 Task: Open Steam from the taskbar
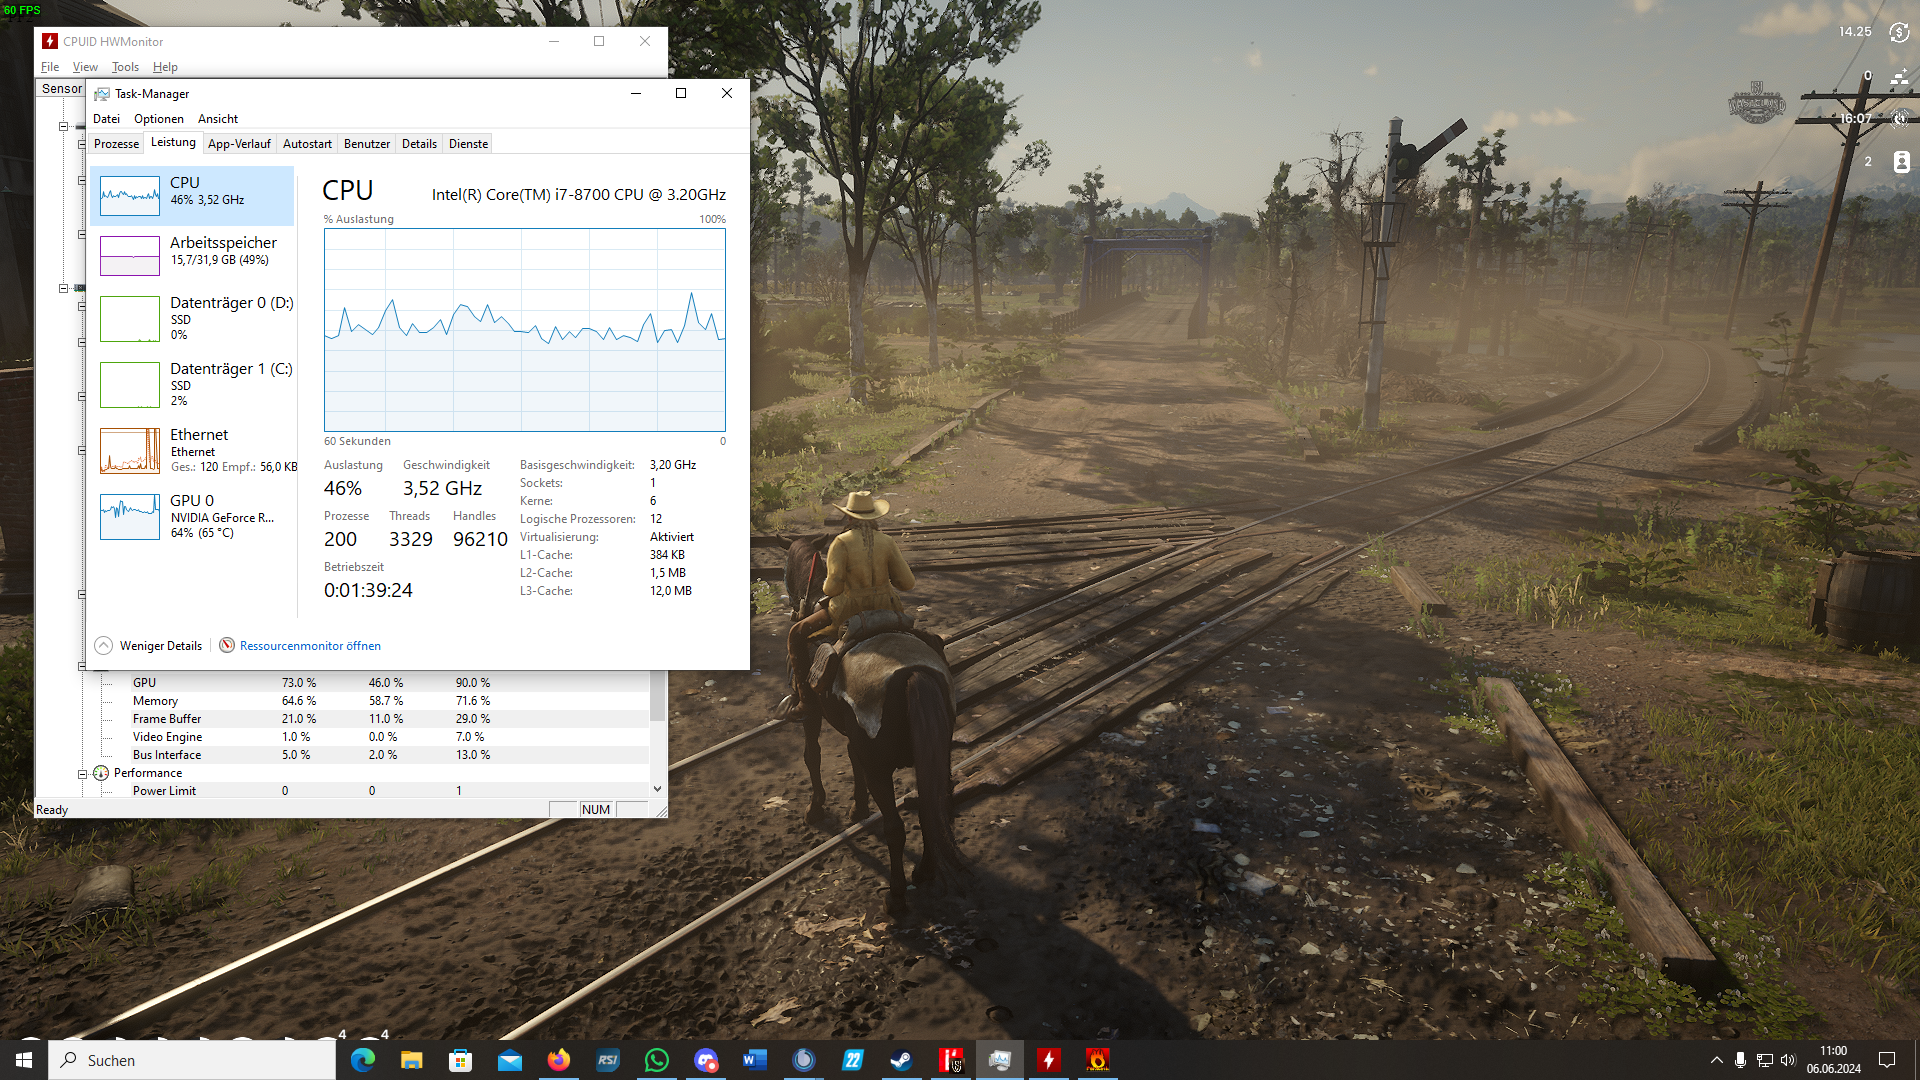point(901,1060)
